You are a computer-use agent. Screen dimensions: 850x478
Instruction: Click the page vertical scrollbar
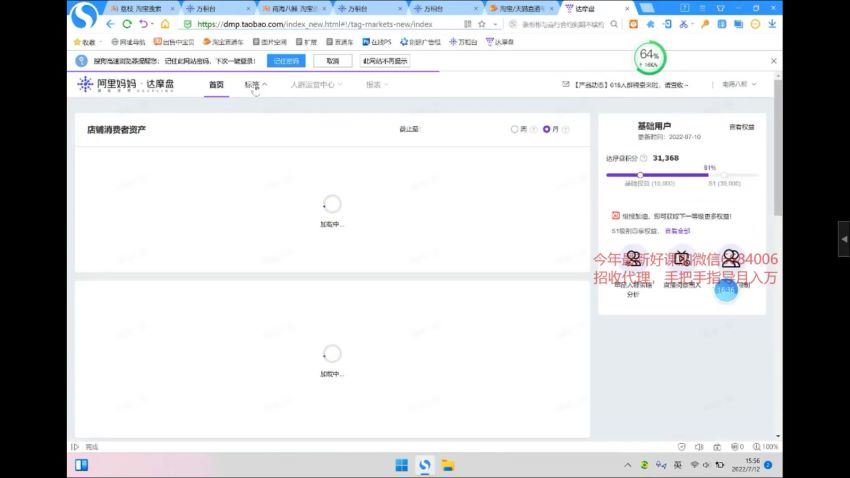tap(778, 147)
